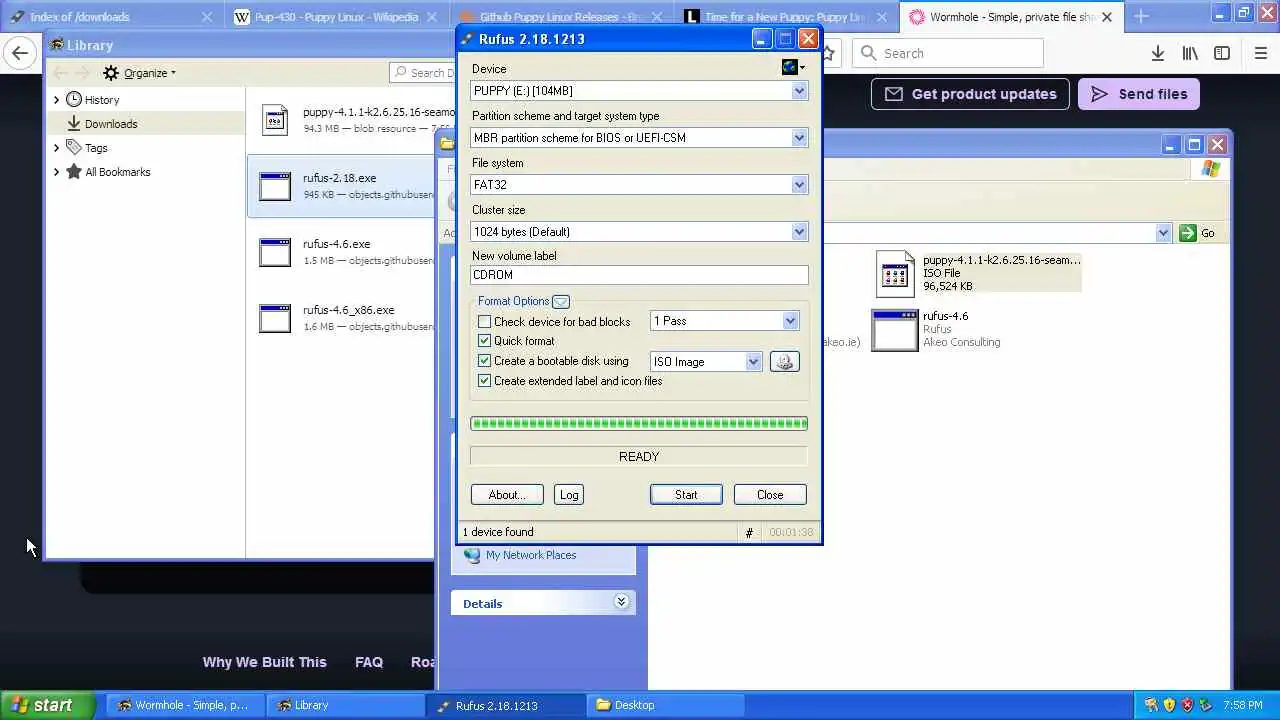
Task: Switch to Index of /downloads tab
Action: [111, 17]
